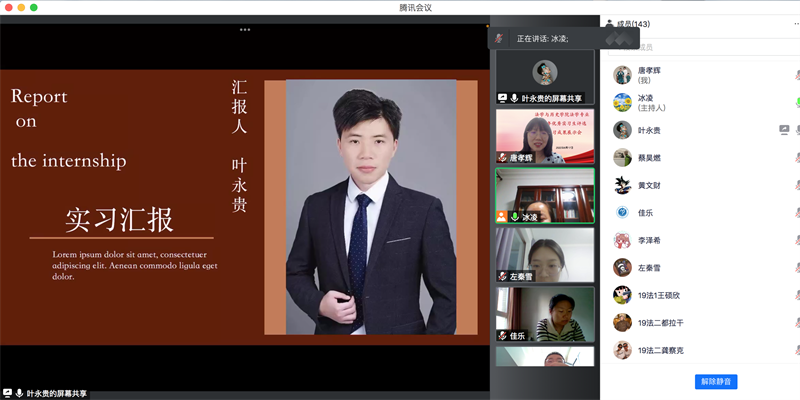Click green full-screen window button

[x=34, y=7]
